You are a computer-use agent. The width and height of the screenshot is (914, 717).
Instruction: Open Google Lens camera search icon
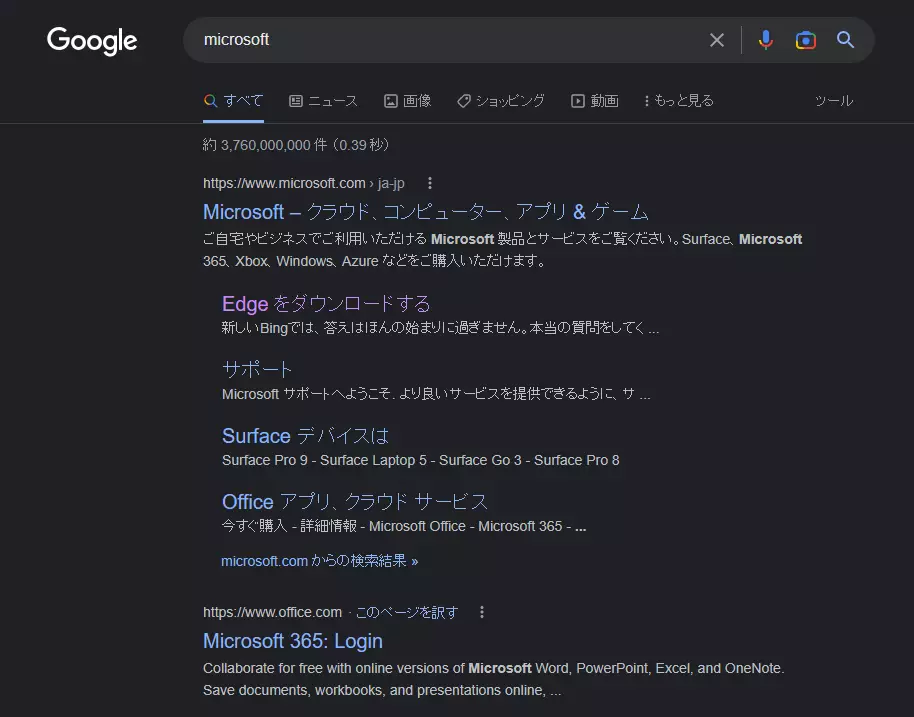click(x=806, y=40)
